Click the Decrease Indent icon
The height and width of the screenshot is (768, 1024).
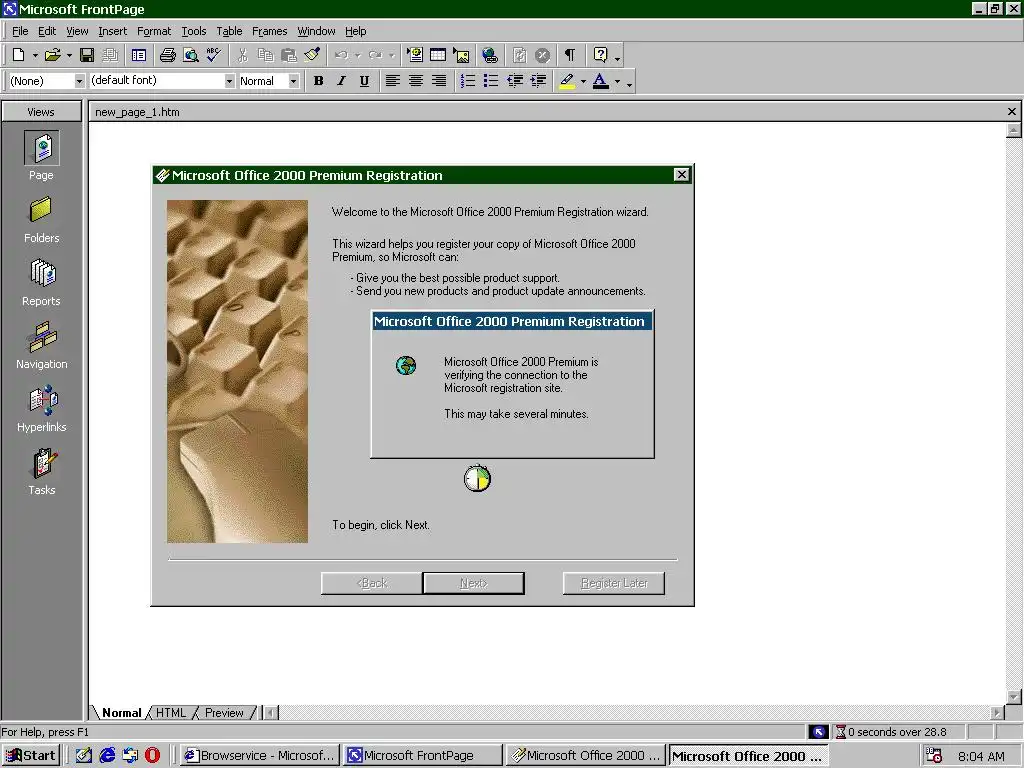click(515, 81)
